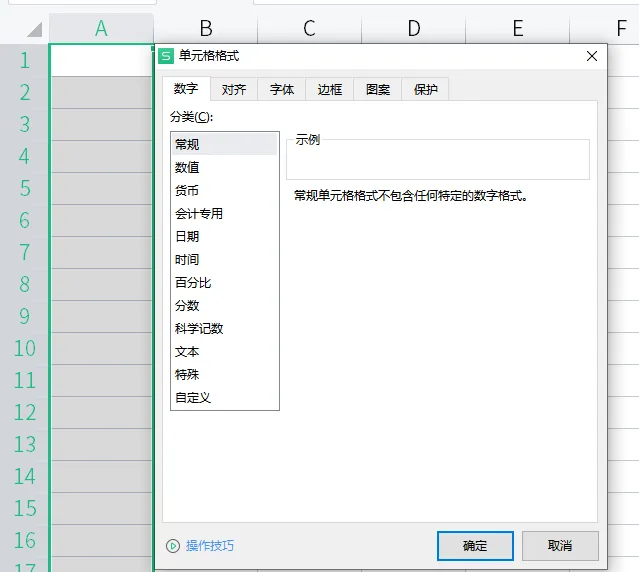Screen dimensions: 639x572
Task: Go to the 保护 tab
Action: coord(425,89)
